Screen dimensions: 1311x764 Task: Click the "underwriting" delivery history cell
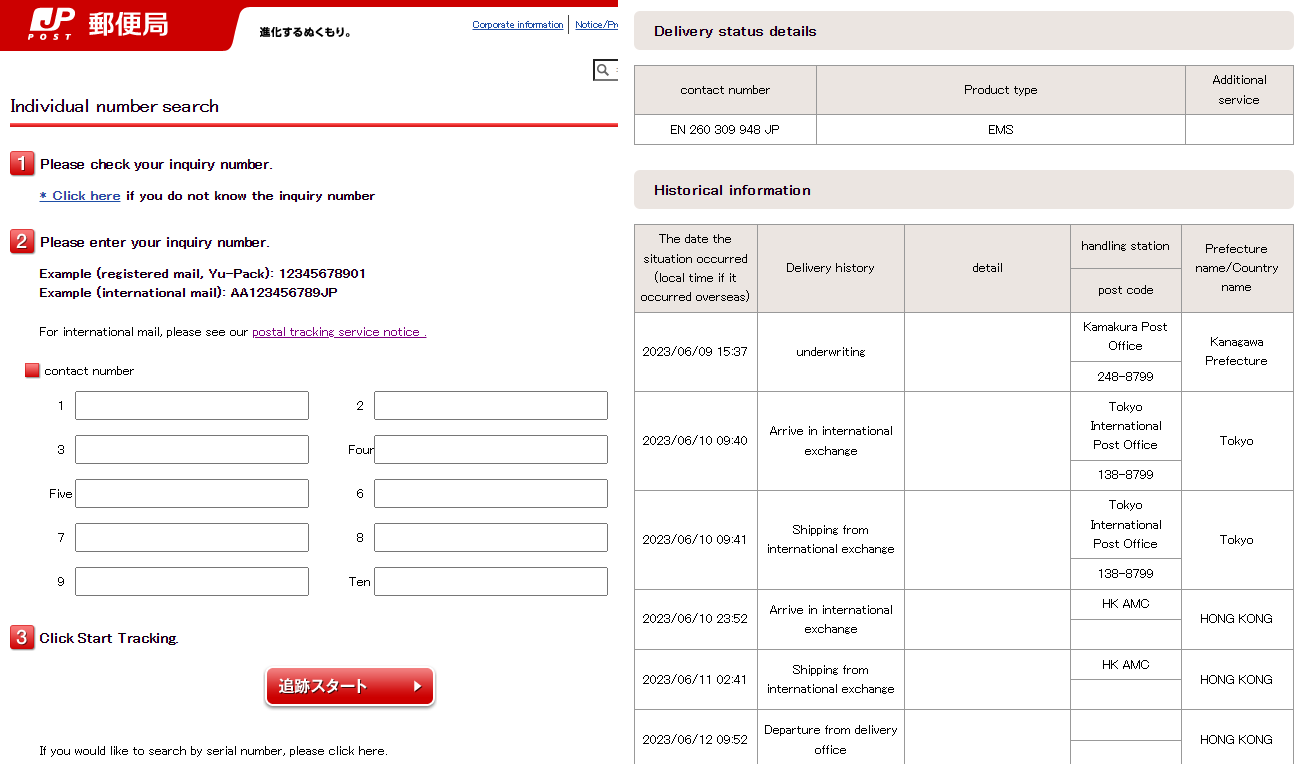831,352
